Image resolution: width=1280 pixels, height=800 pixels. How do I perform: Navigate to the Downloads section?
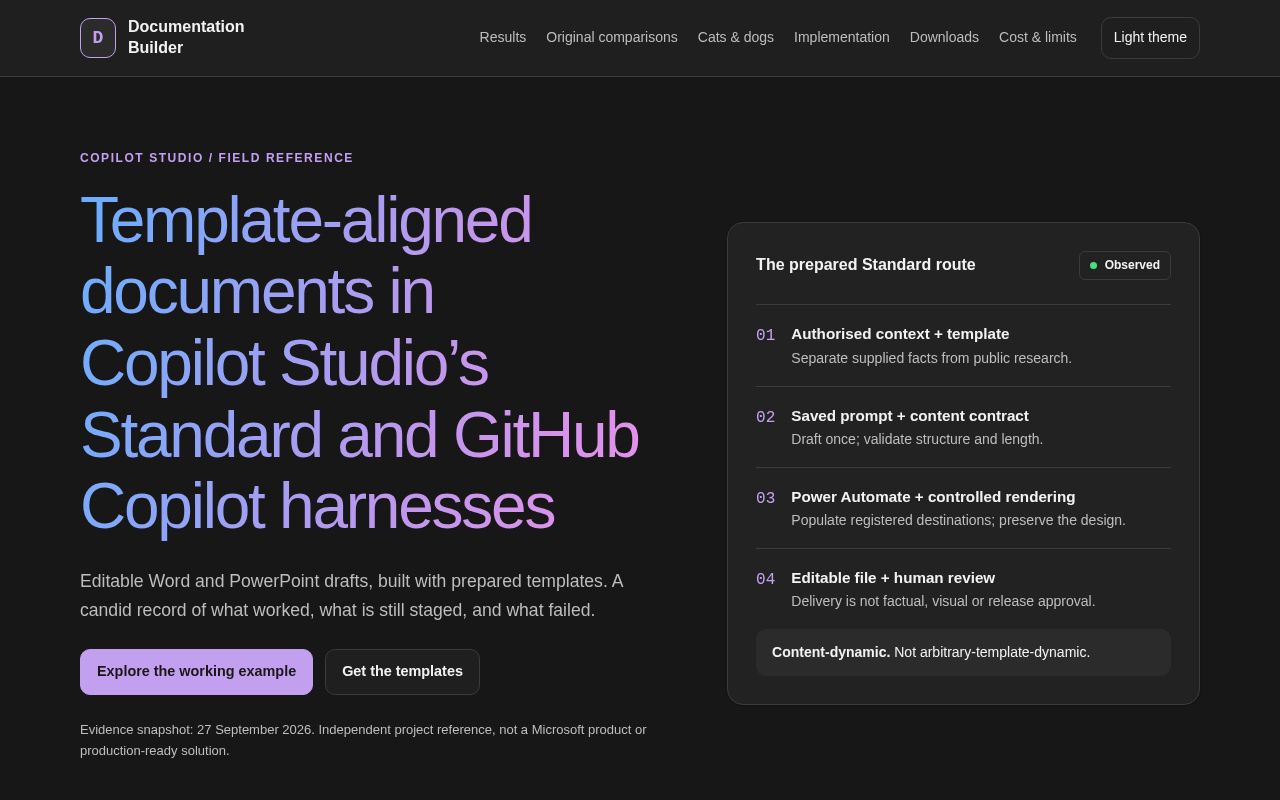point(944,37)
